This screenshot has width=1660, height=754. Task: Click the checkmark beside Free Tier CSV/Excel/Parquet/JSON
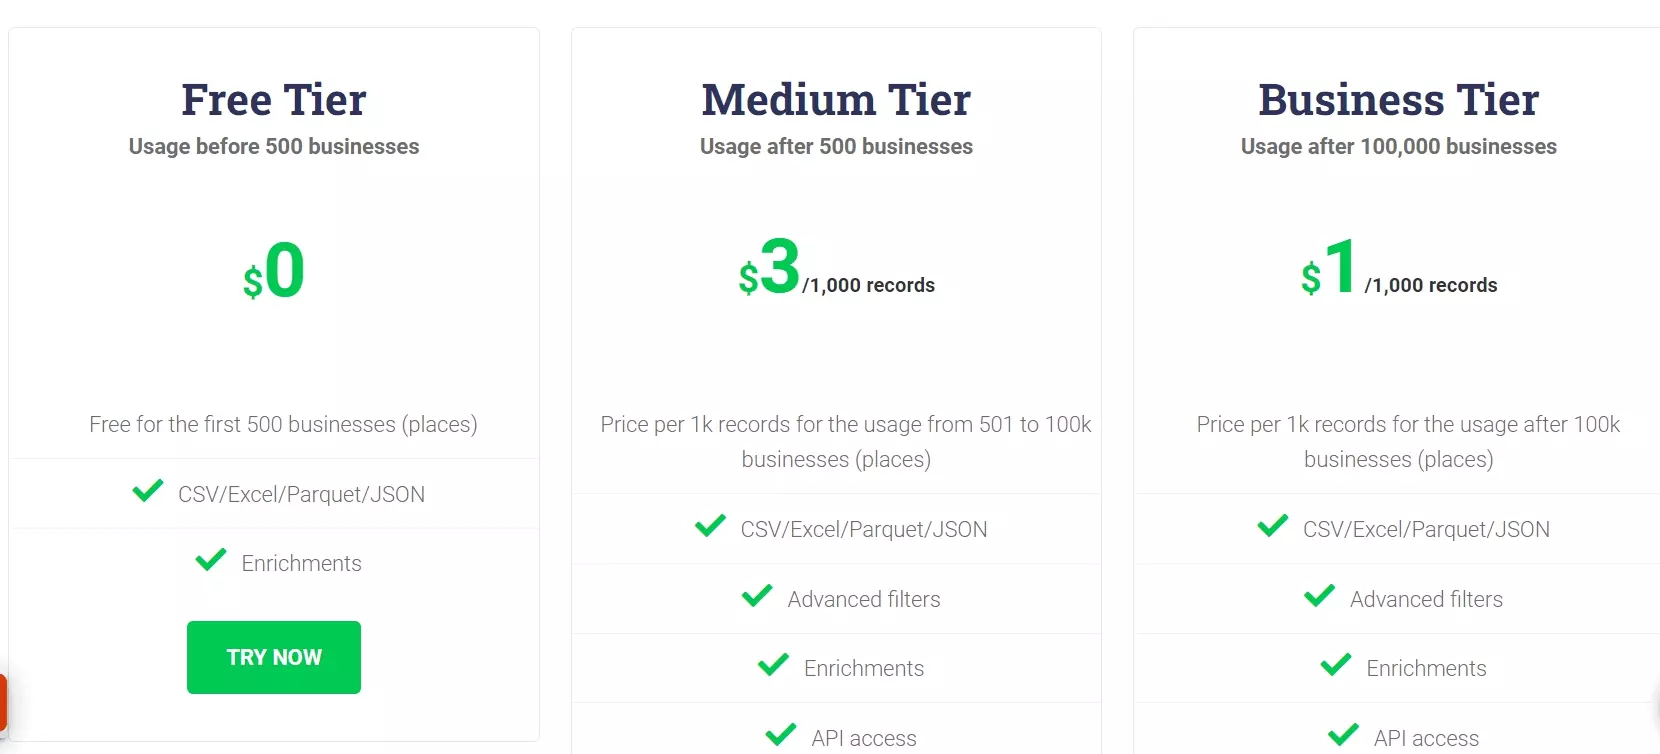148,491
